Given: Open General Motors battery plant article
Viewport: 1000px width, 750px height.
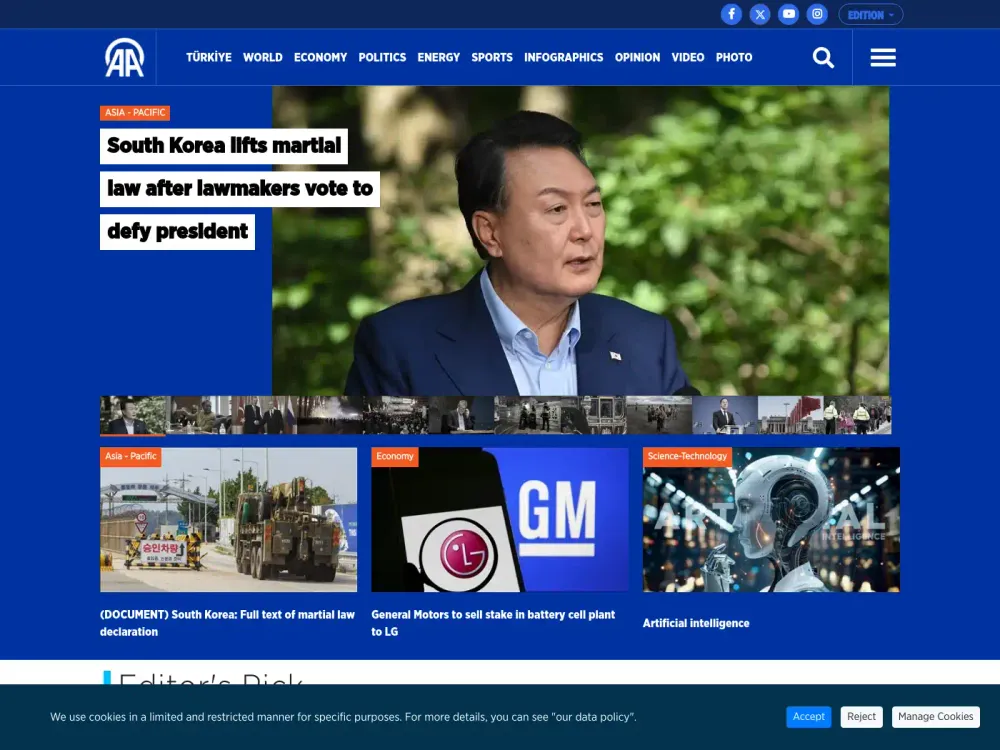Looking at the screenshot, I should click(x=493, y=622).
